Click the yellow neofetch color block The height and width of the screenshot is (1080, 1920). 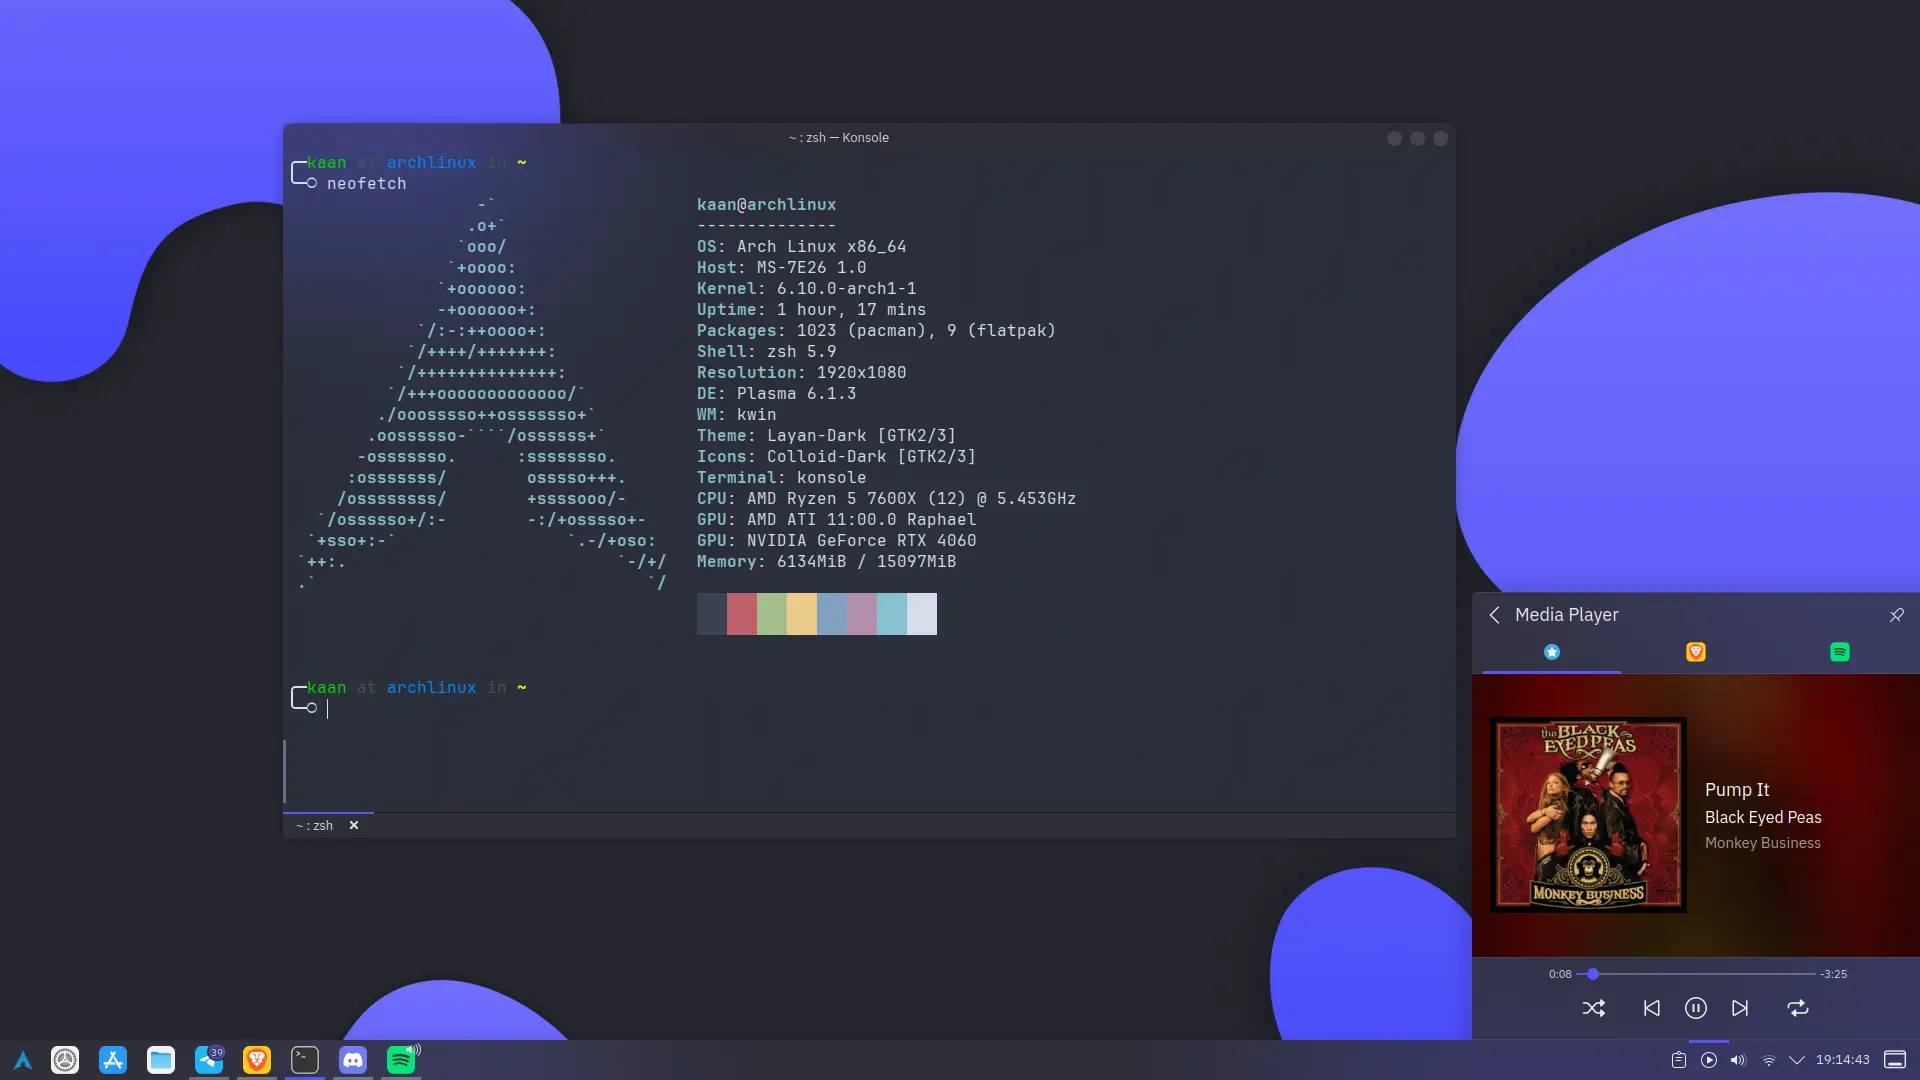pyautogui.click(x=802, y=614)
